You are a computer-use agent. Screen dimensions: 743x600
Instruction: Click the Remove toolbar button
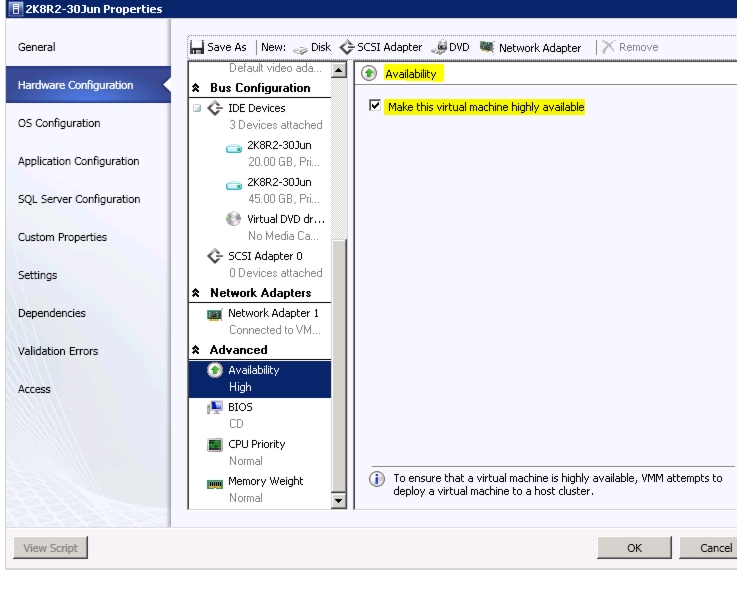point(630,47)
